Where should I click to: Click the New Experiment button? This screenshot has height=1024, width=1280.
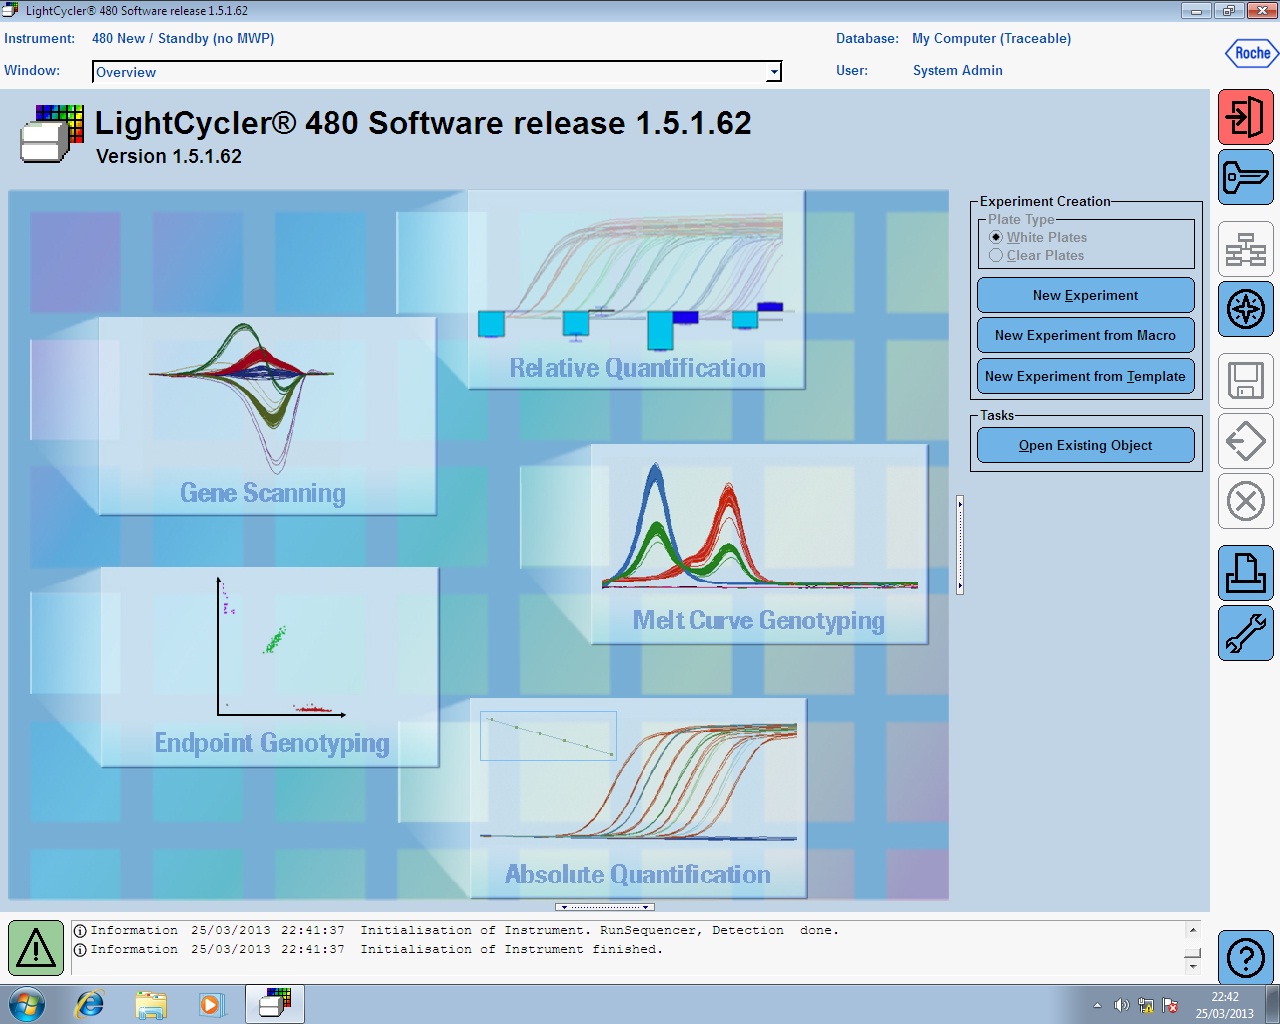point(1085,295)
